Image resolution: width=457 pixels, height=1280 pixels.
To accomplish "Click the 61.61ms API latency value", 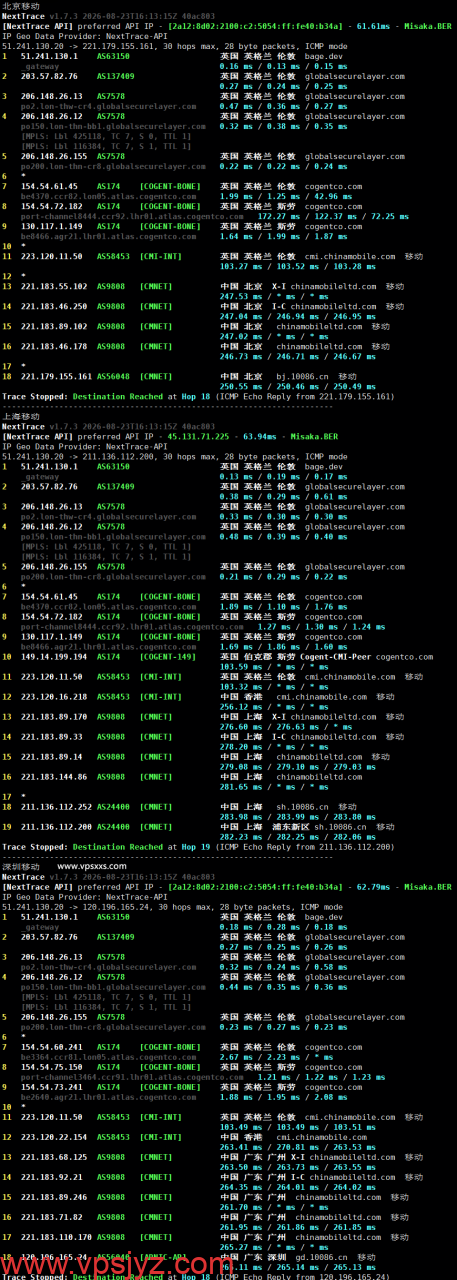I will [x=376, y=26].
